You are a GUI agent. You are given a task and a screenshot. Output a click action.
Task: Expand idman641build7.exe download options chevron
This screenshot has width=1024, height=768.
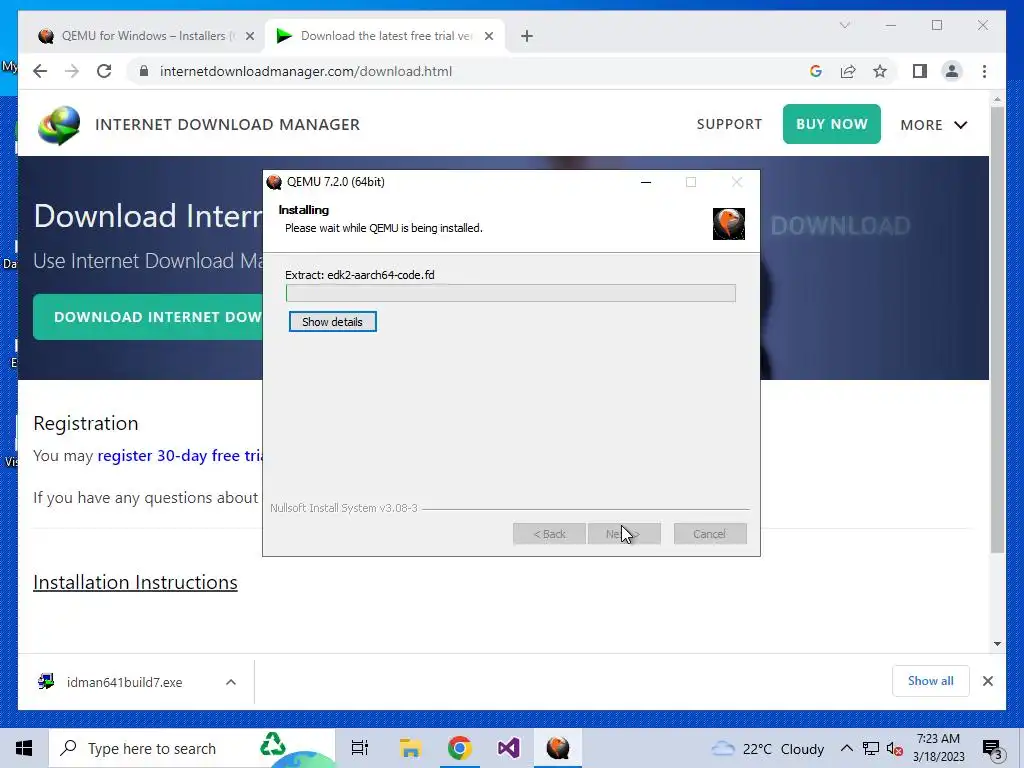point(231,682)
